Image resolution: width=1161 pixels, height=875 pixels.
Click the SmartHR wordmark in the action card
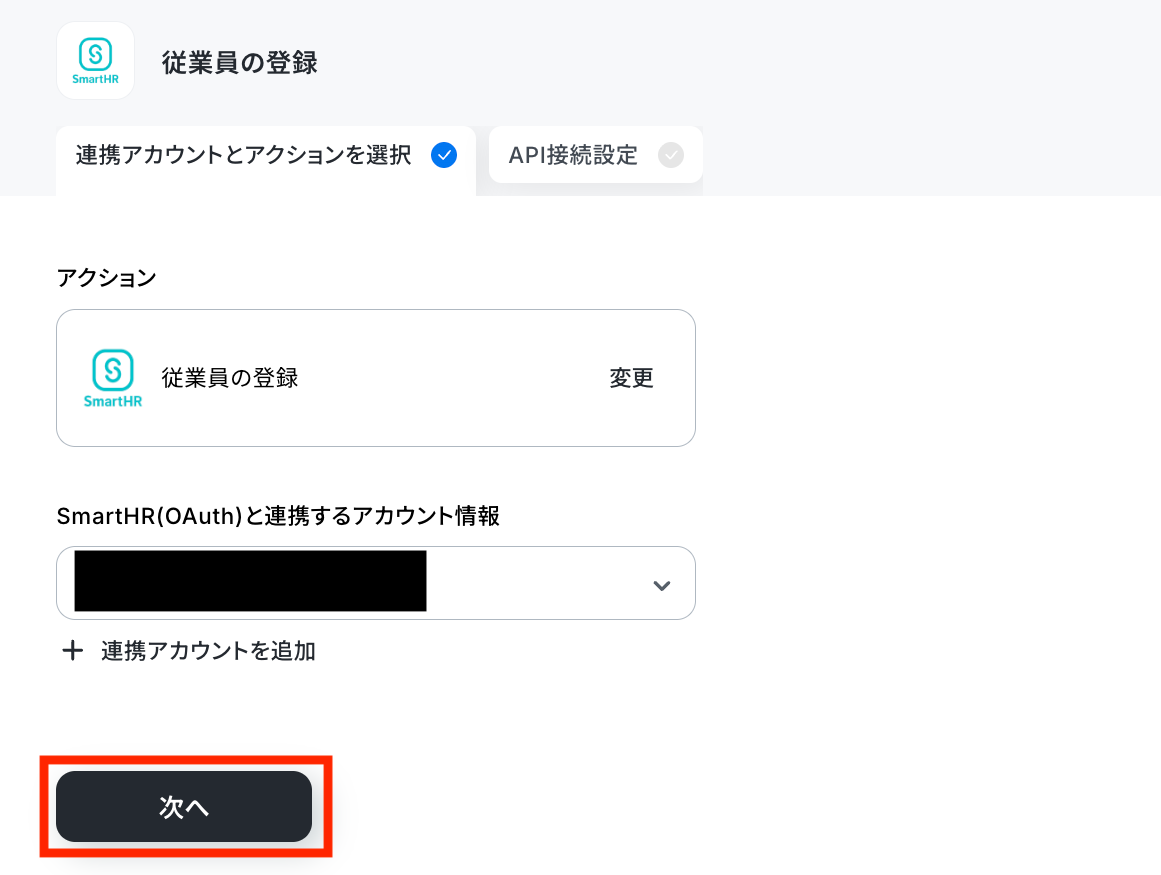pos(113,401)
